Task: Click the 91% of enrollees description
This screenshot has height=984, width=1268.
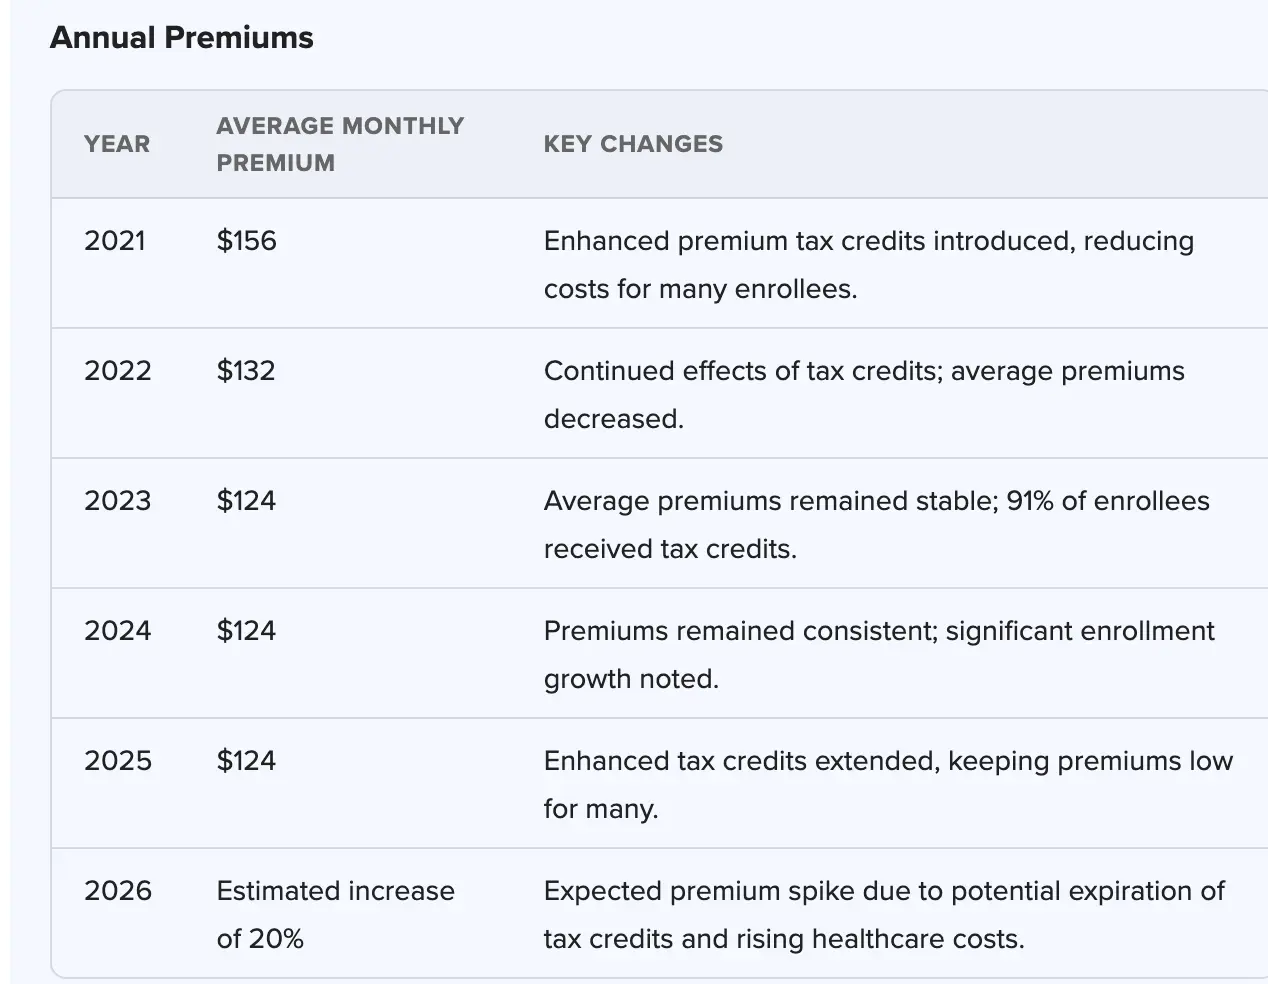Action: point(876,524)
